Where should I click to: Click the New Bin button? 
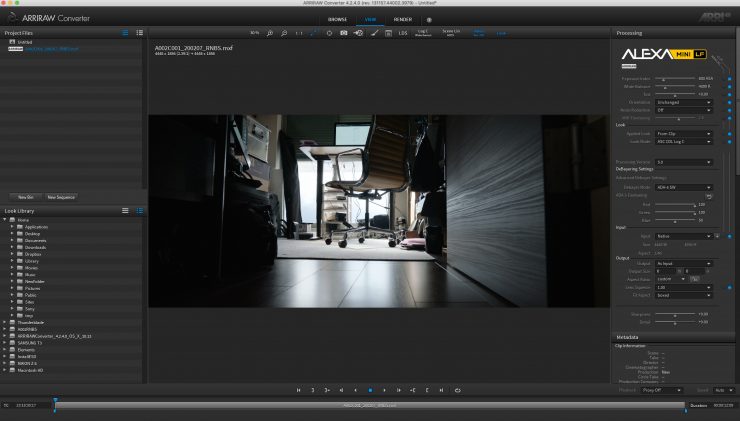coord(24,197)
